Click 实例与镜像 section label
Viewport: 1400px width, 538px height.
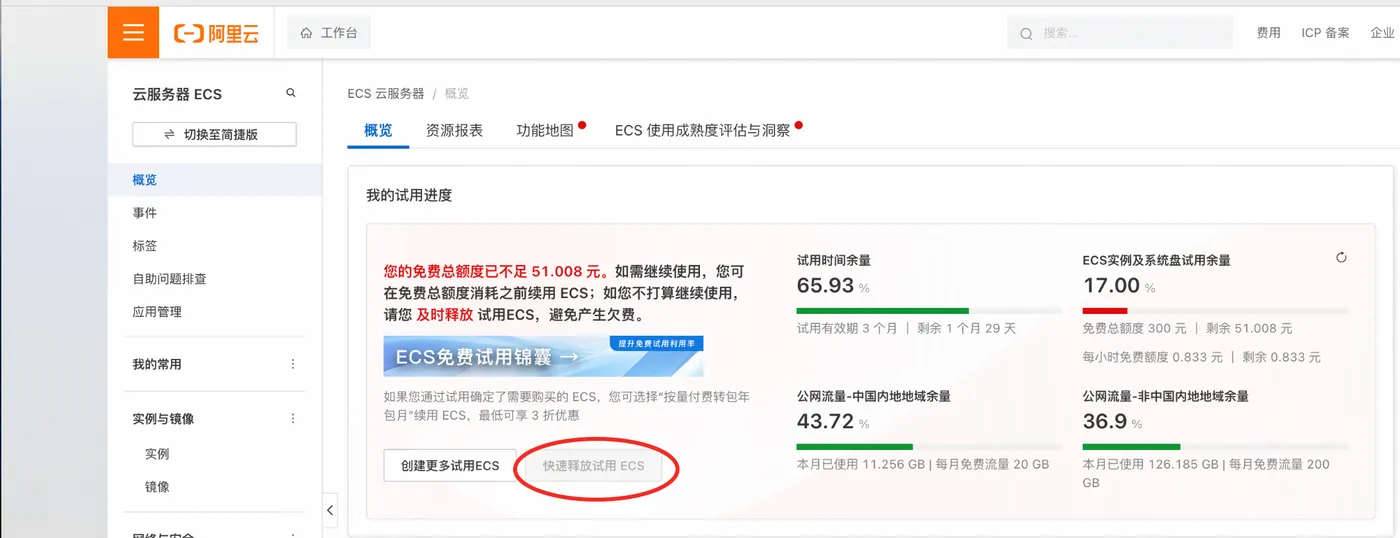point(163,418)
